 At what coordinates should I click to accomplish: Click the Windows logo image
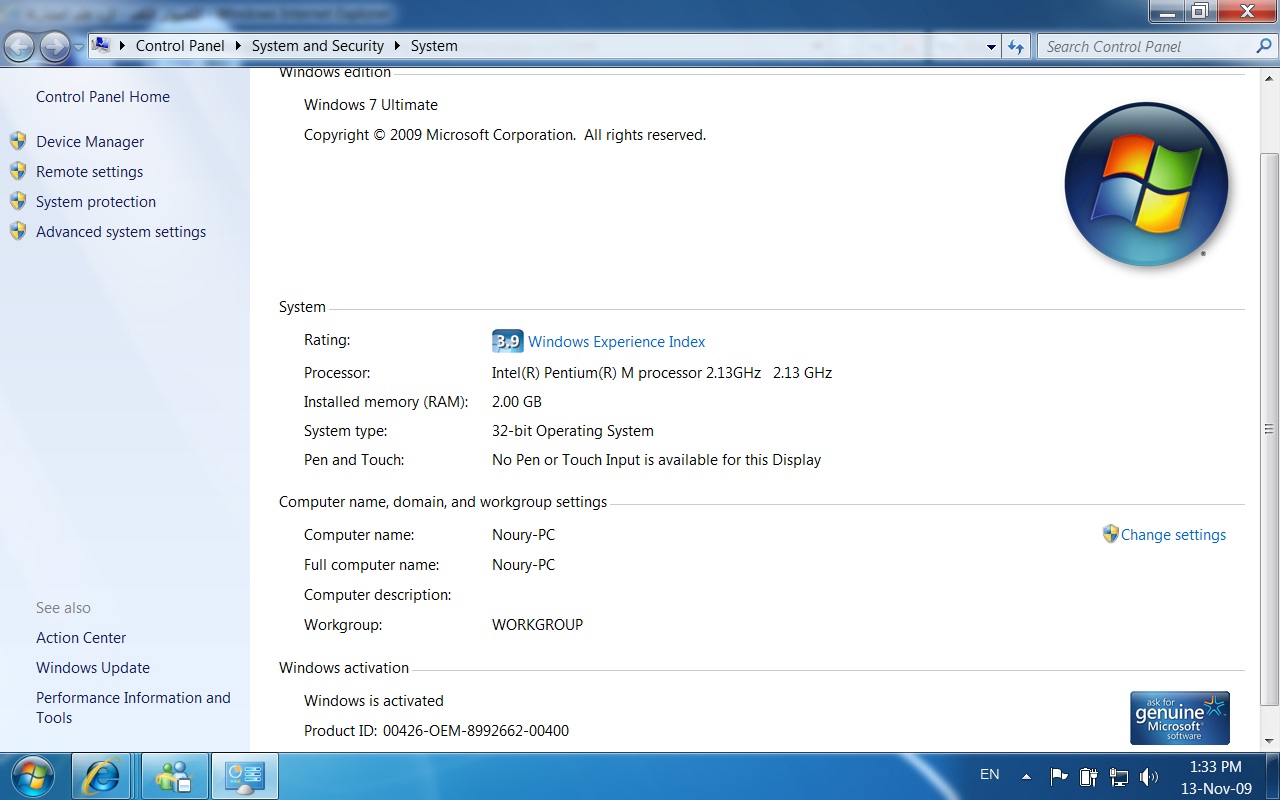(x=1146, y=185)
